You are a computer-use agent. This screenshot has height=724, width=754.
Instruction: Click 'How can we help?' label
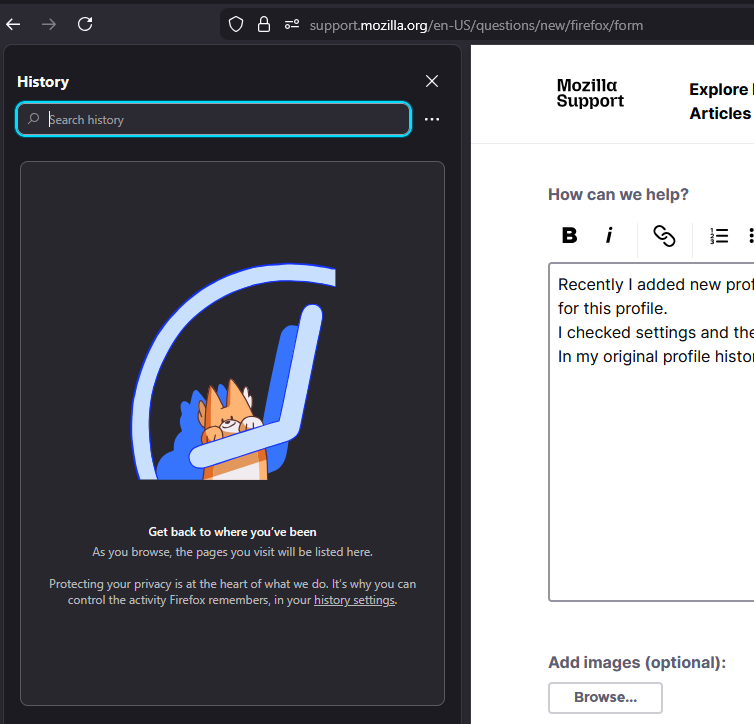pos(618,194)
